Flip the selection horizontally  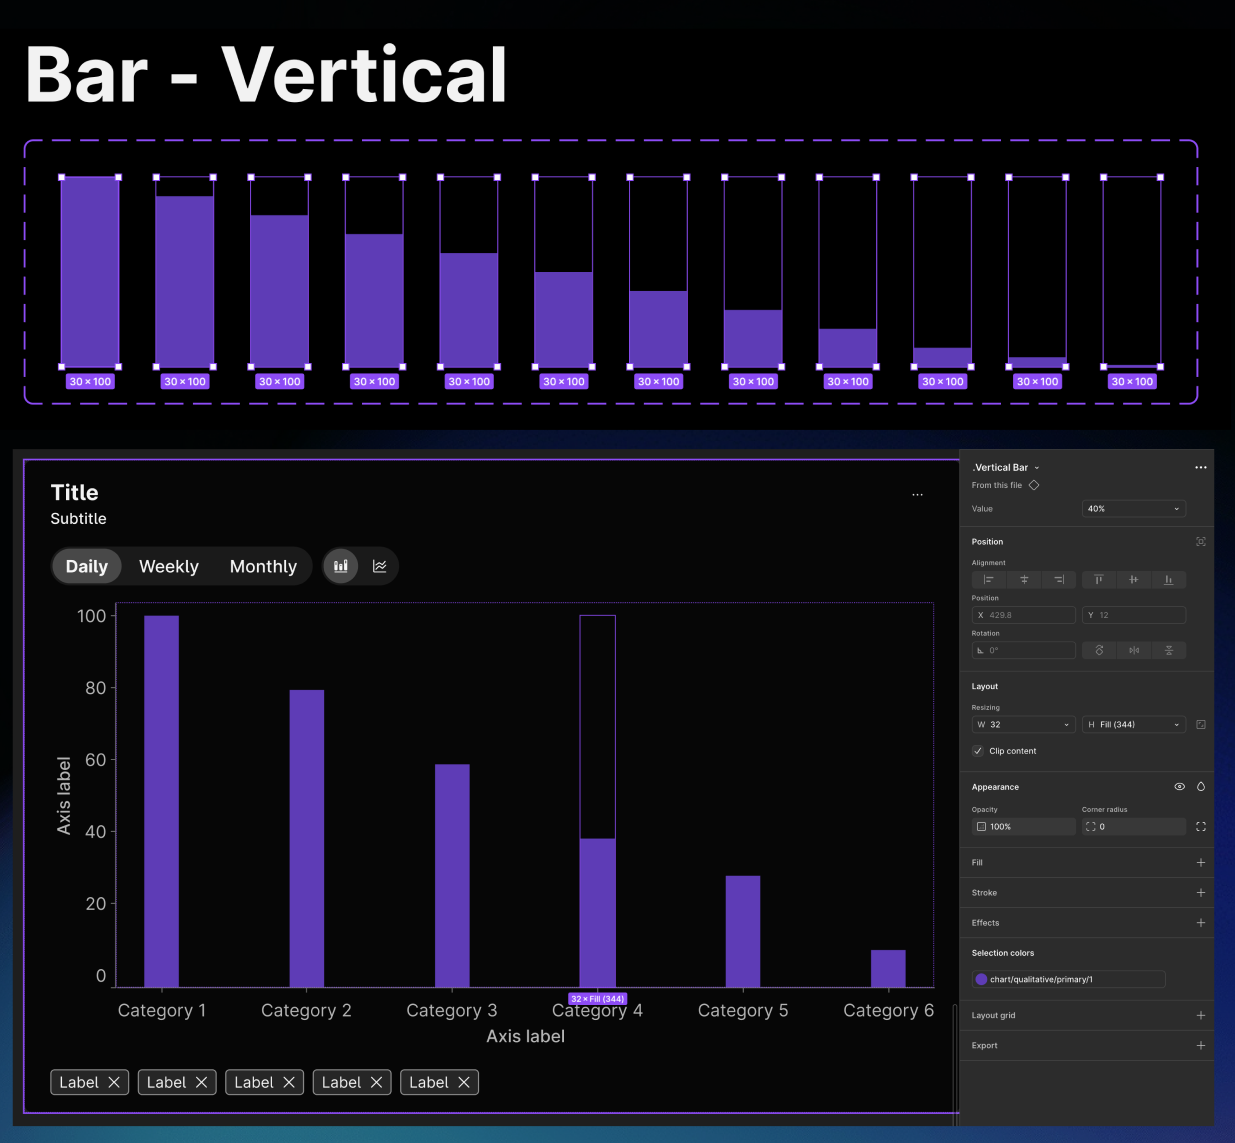coord(1134,650)
